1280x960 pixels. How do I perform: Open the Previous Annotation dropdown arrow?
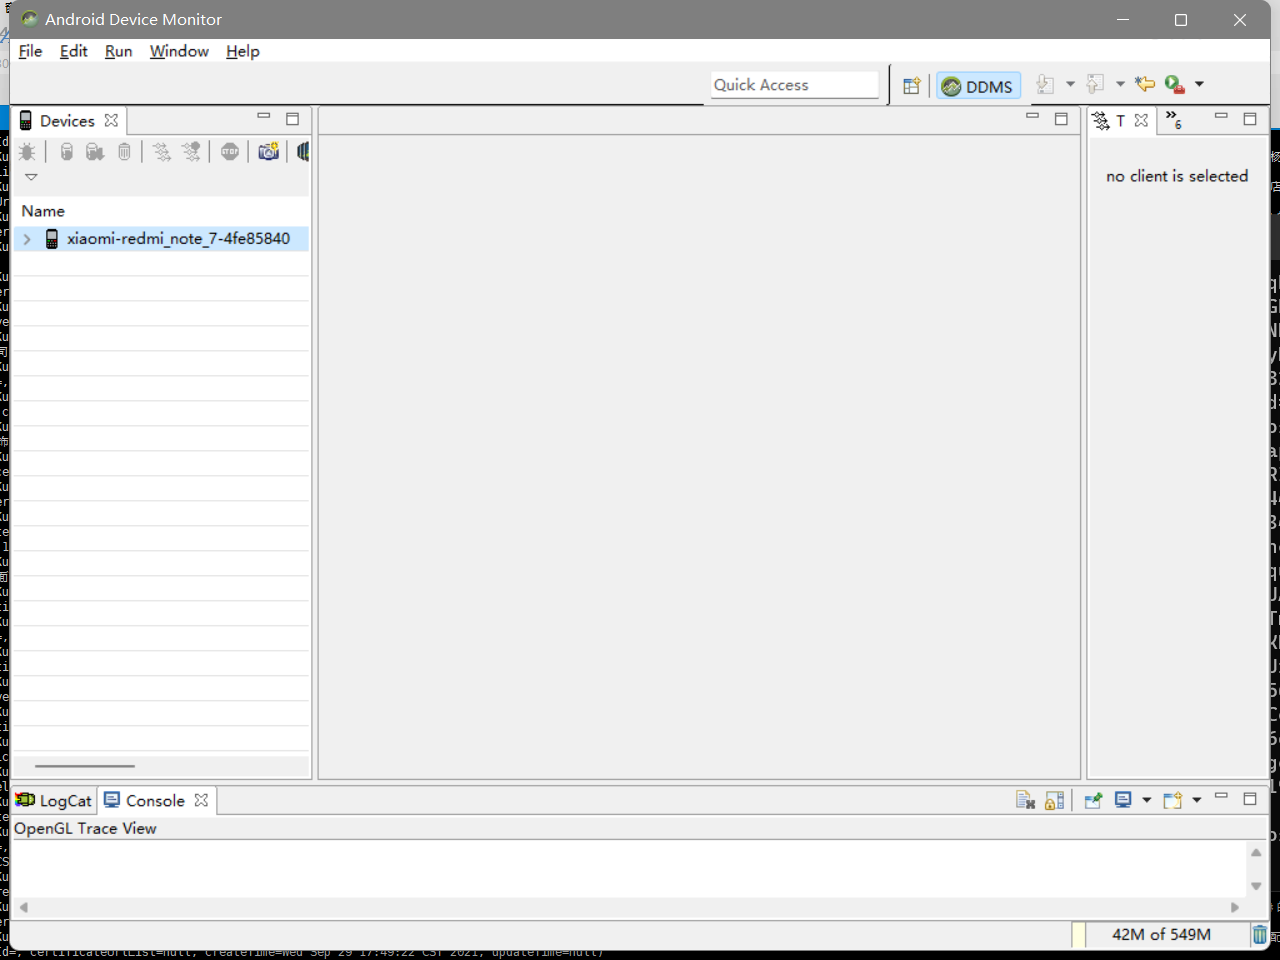coord(1120,85)
